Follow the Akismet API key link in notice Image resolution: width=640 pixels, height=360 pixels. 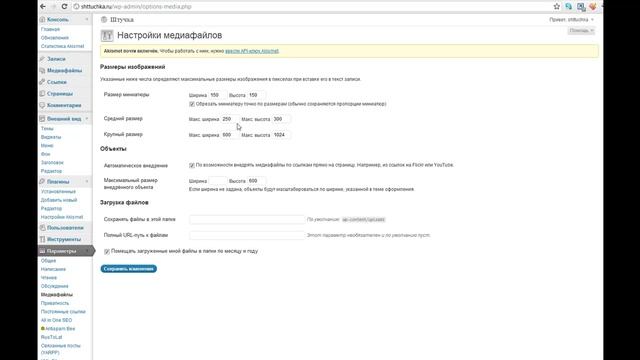point(252,51)
